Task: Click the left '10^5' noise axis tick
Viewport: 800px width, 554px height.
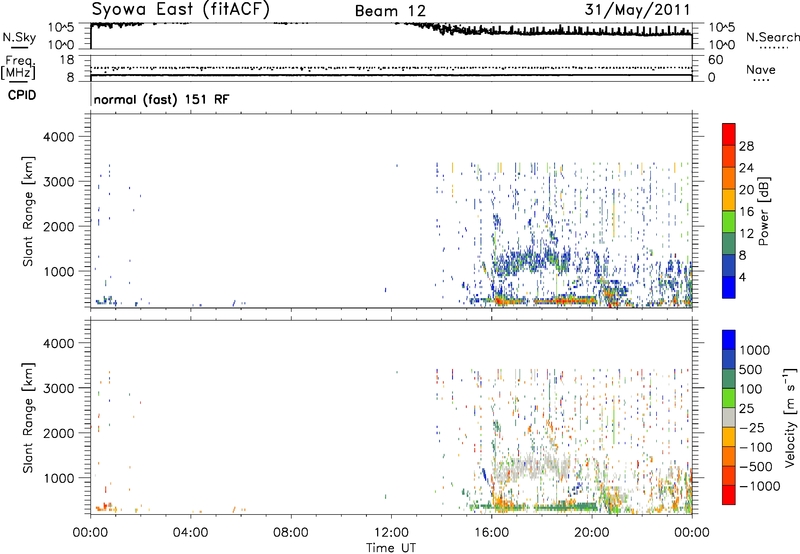Action: tap(61, 28)
